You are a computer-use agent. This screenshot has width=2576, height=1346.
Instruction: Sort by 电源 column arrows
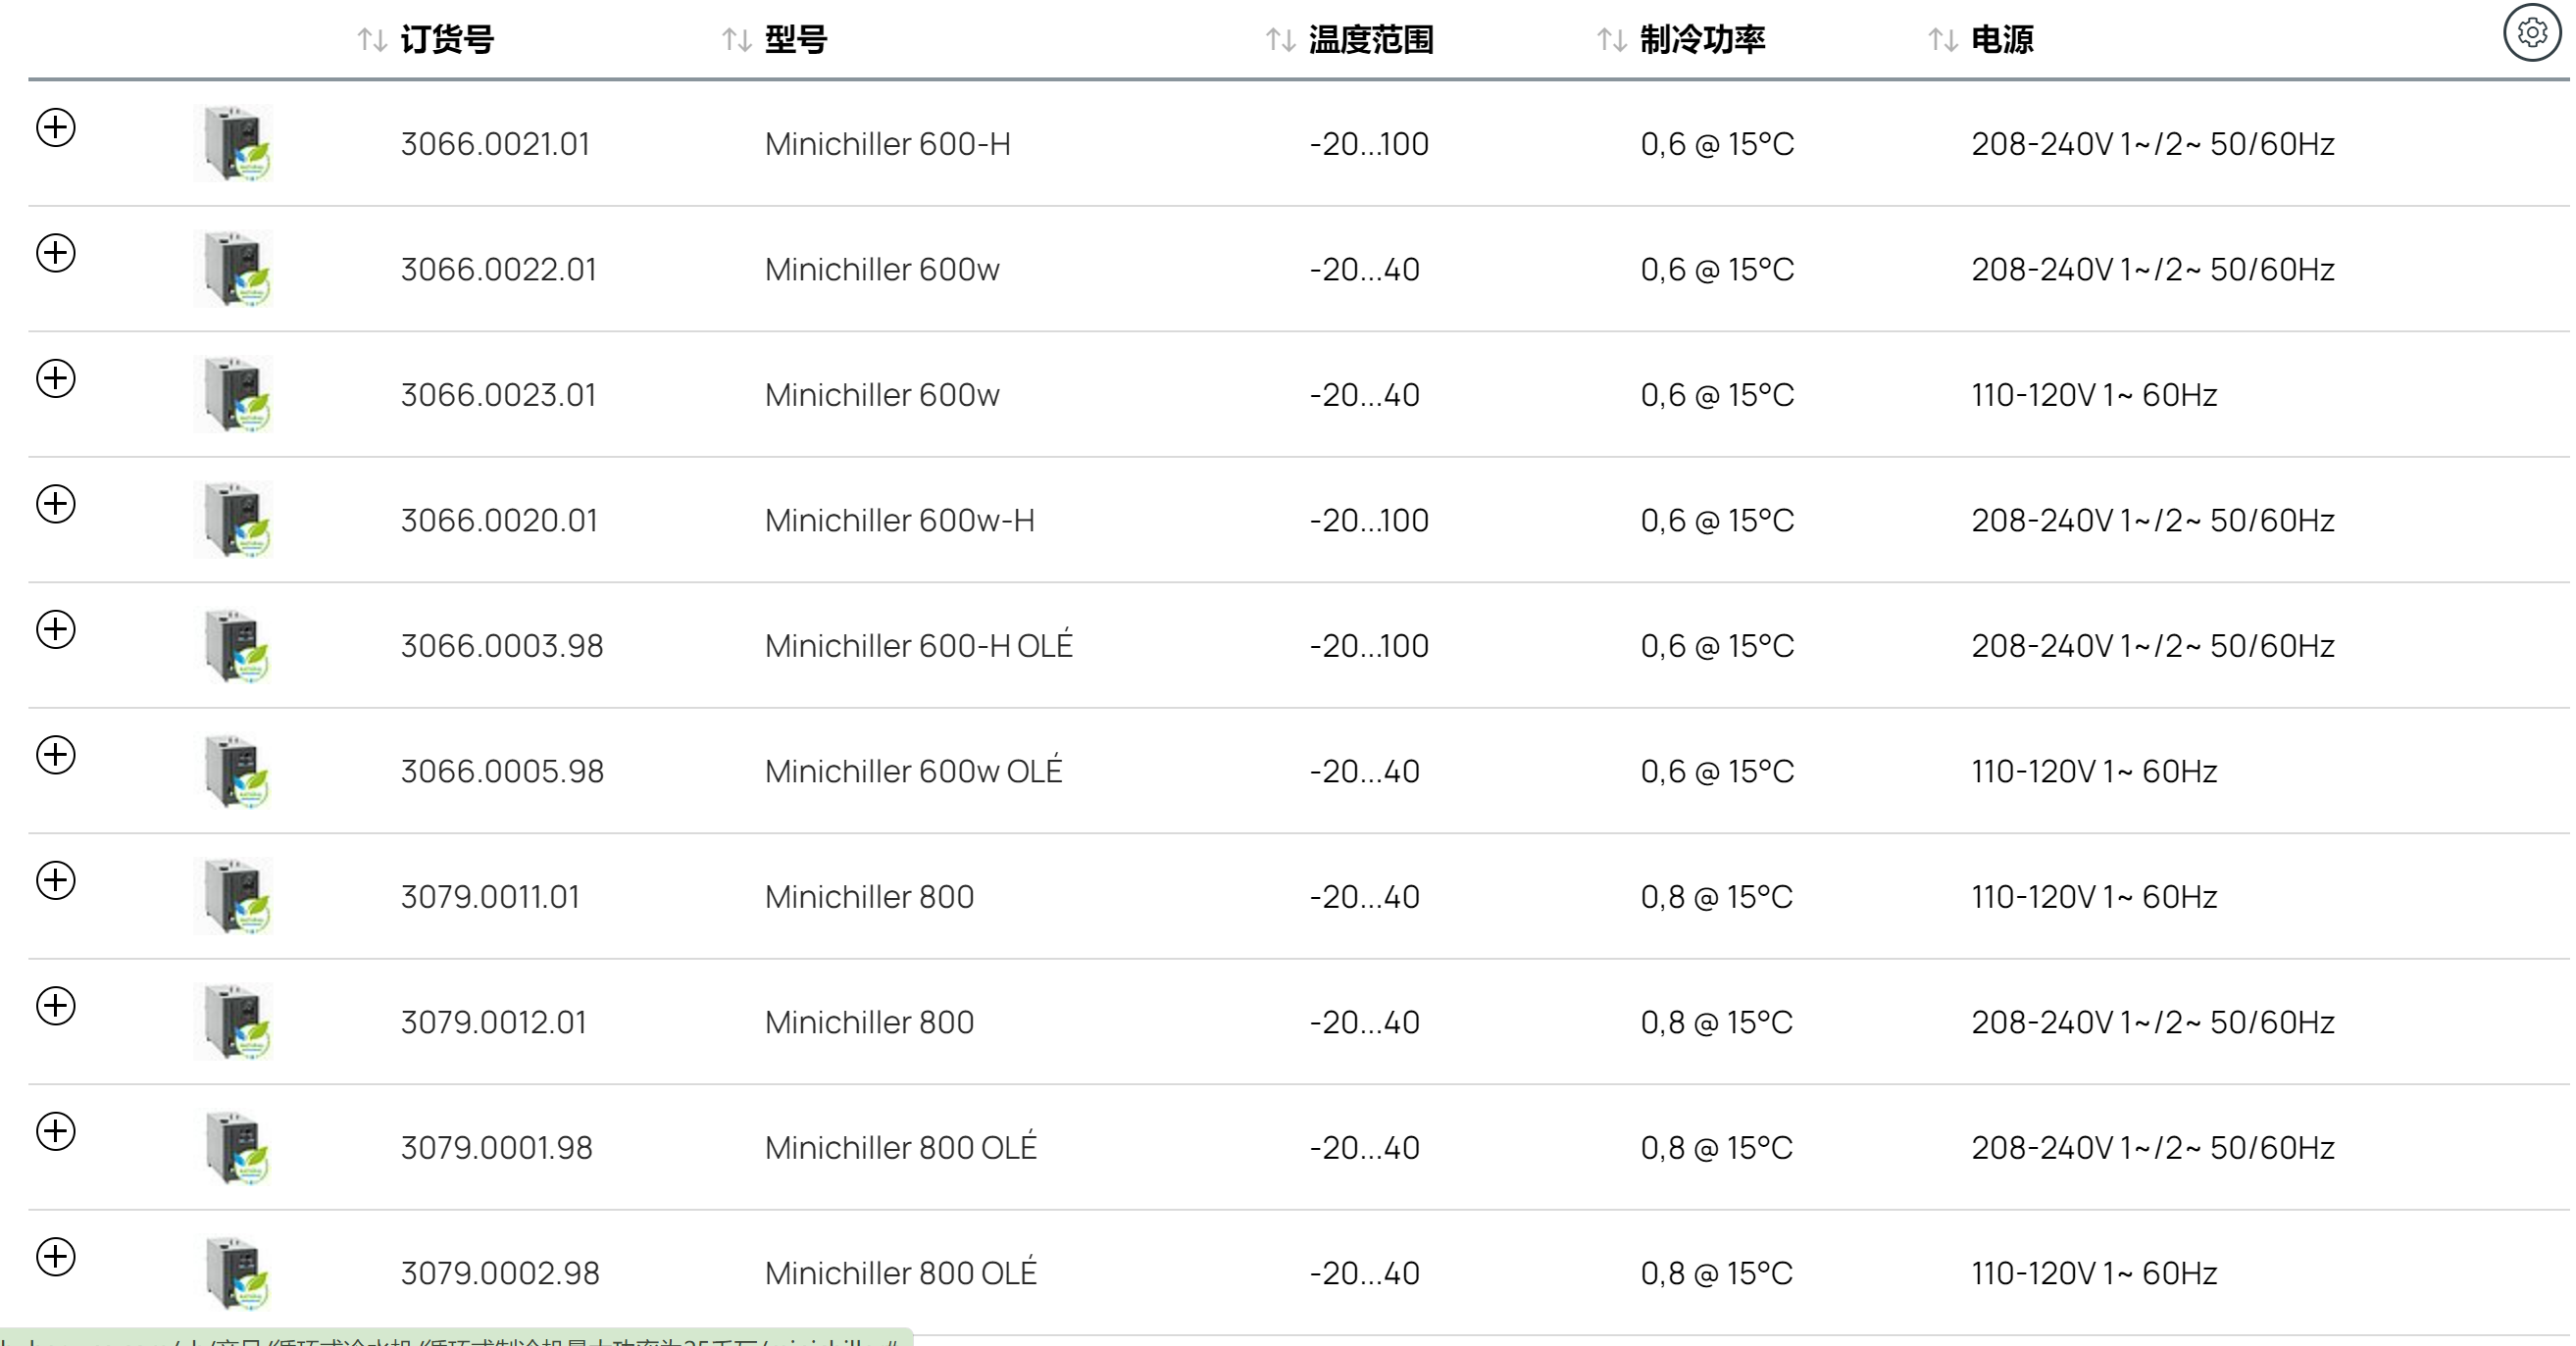tap(1942, 40)
